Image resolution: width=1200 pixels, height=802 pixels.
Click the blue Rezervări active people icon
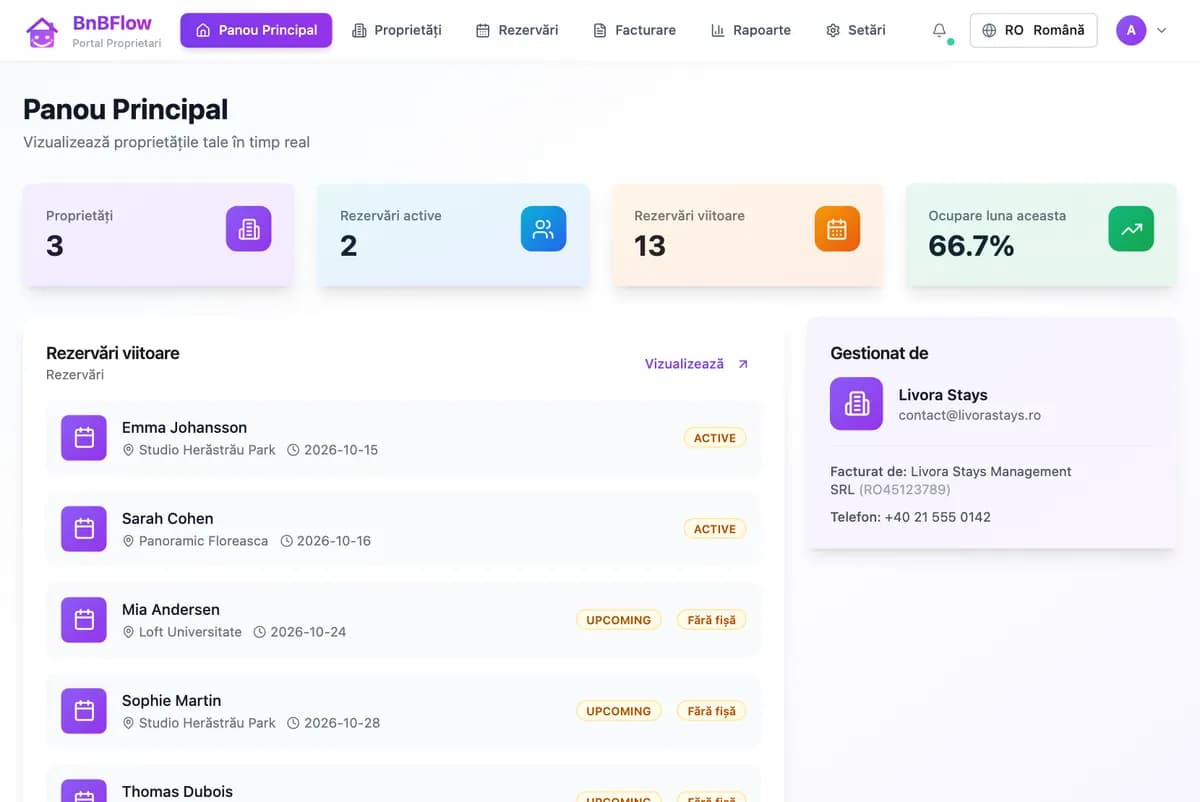coord(543,229)
